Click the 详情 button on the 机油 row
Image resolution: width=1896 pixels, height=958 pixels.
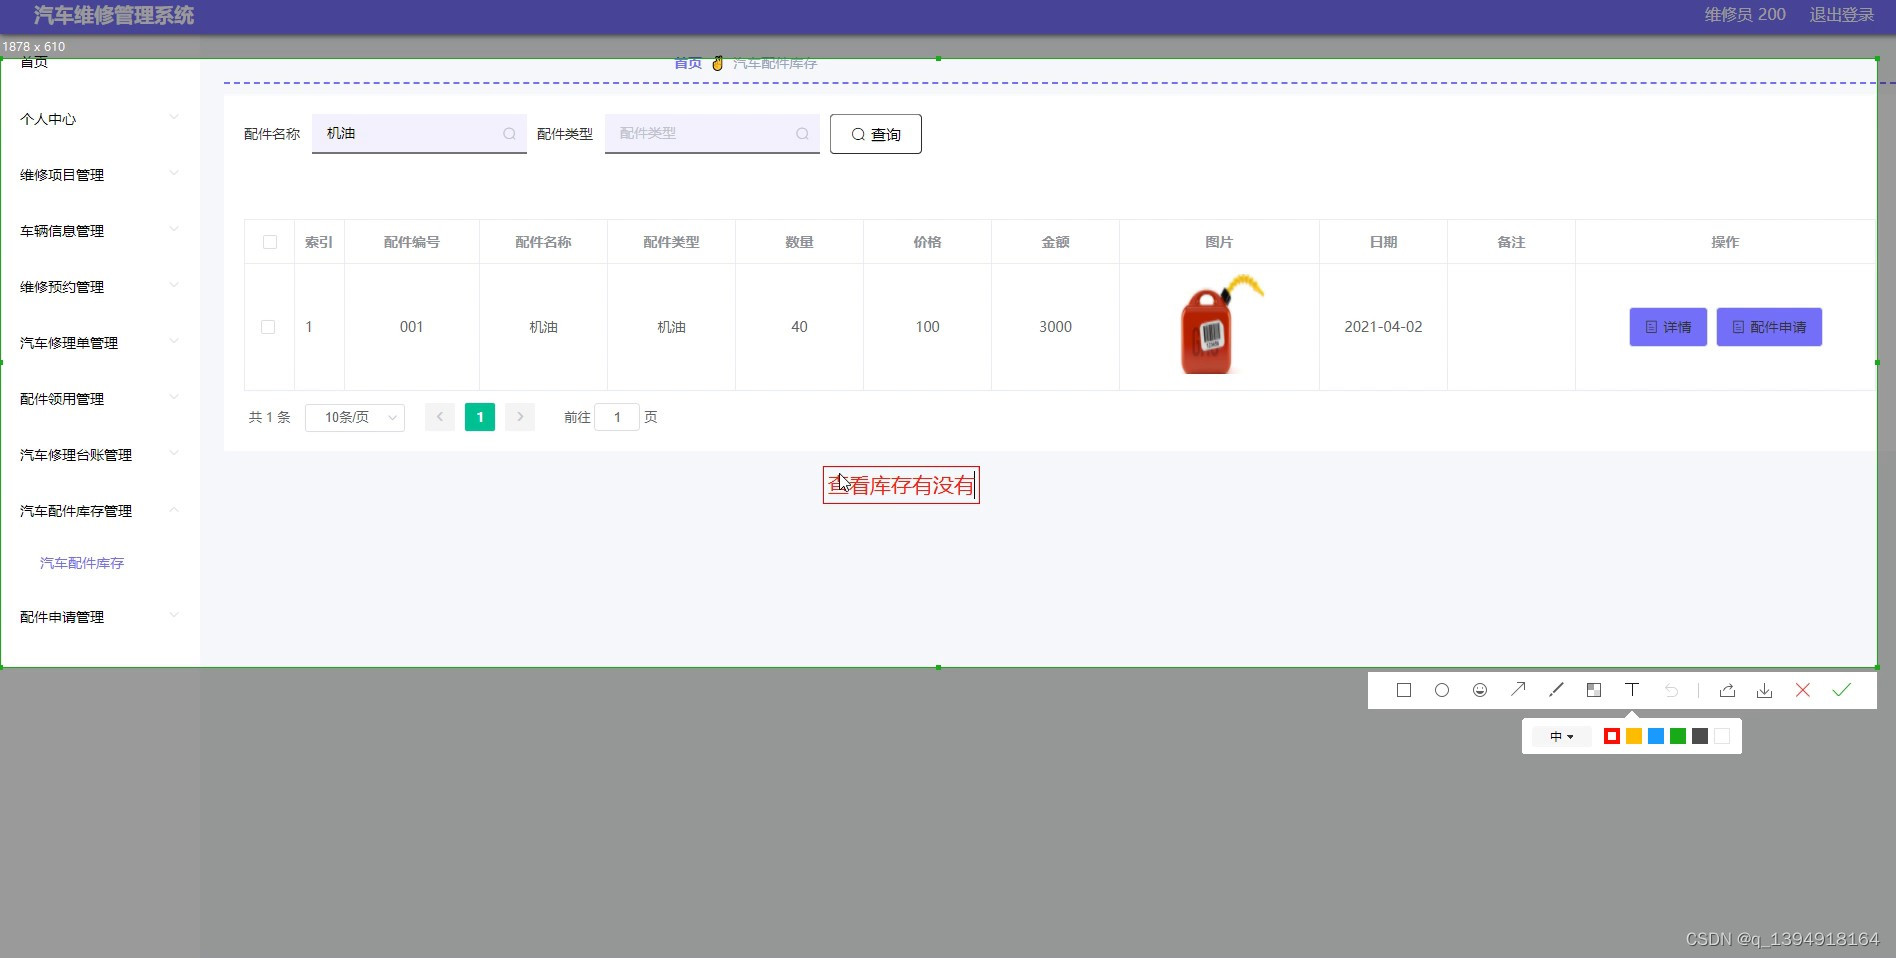point(1667,327)
